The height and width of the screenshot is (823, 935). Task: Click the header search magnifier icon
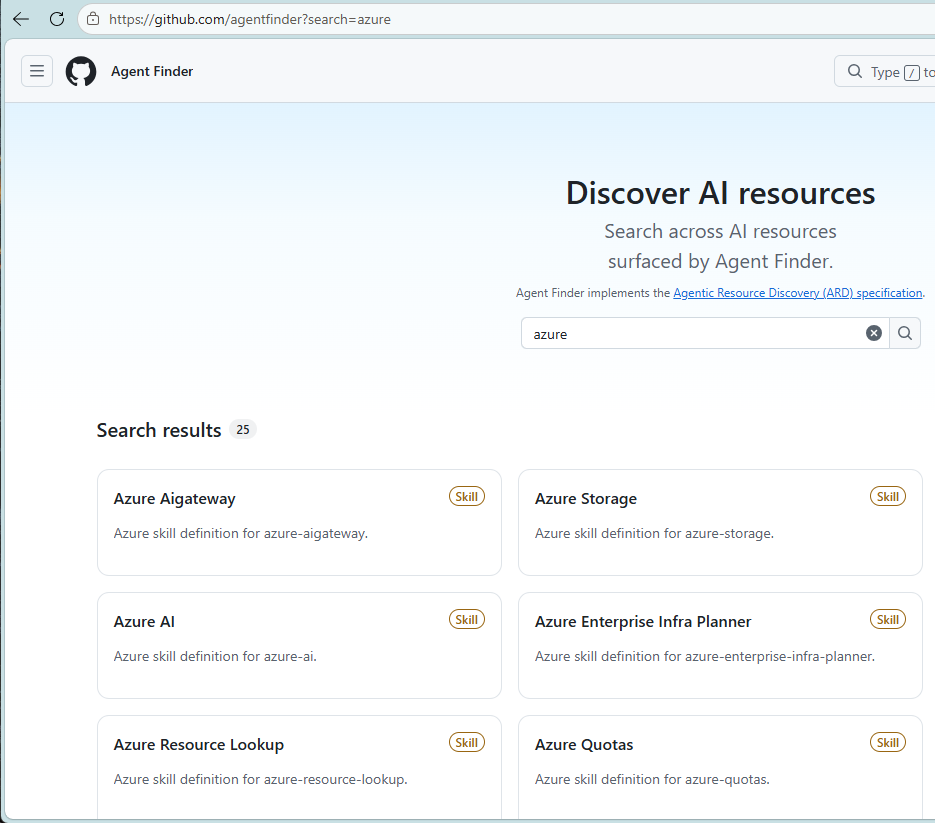(854, 72)
